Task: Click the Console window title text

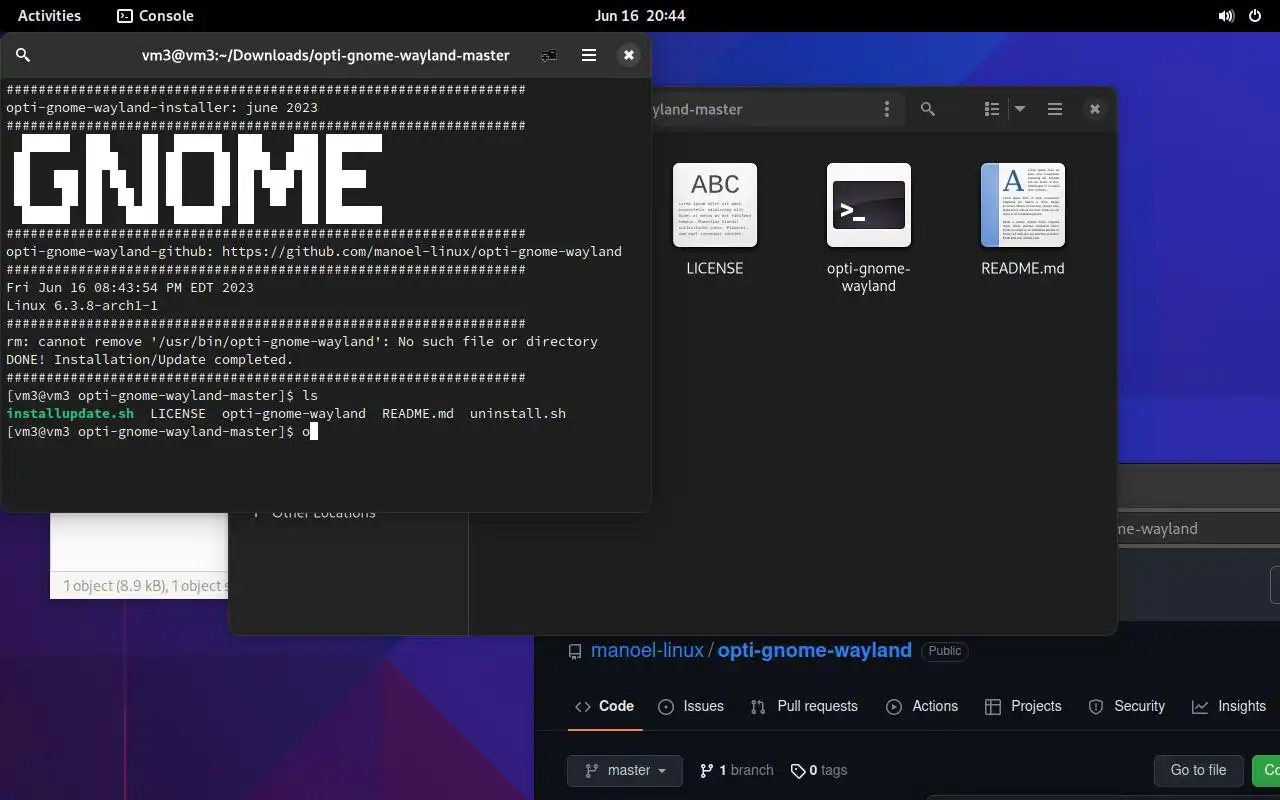Action: (326, 55)
